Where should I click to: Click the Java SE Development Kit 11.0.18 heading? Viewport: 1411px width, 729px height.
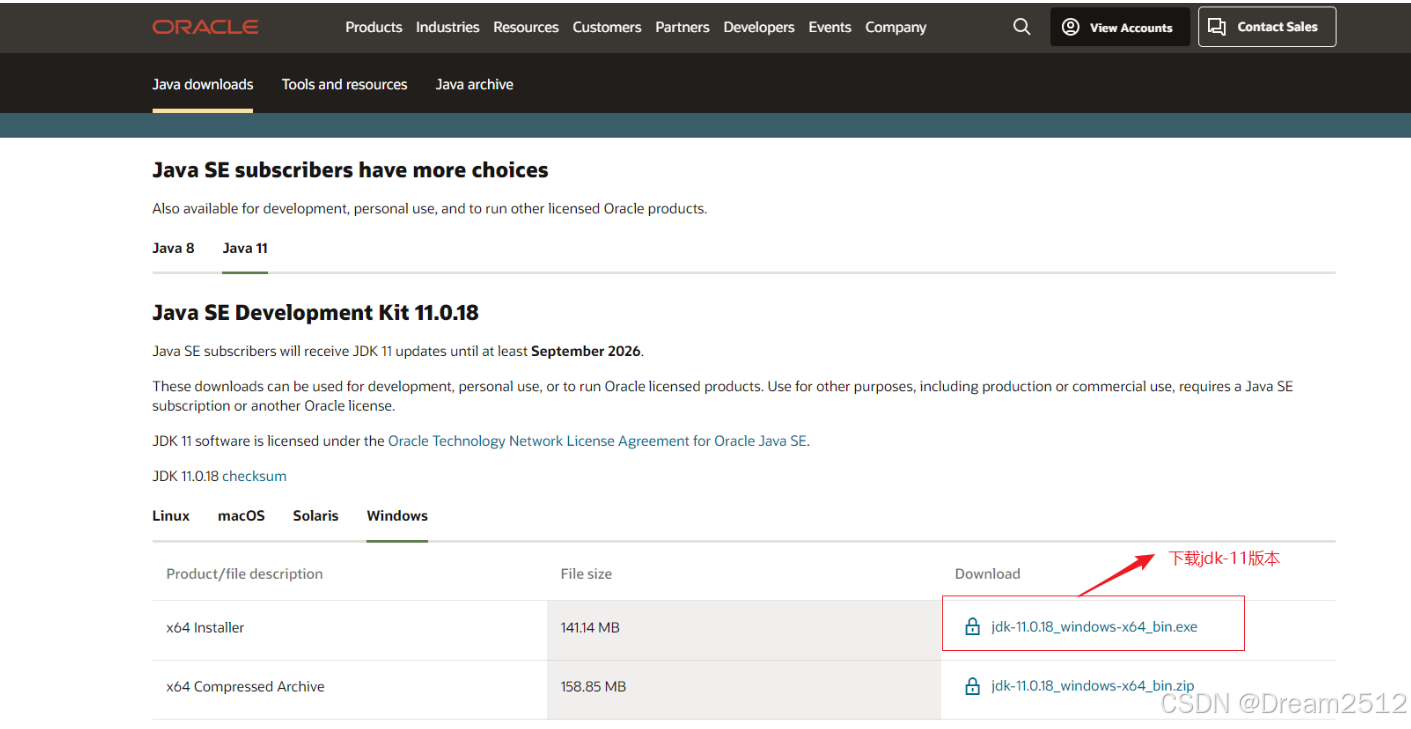point(316,313)
